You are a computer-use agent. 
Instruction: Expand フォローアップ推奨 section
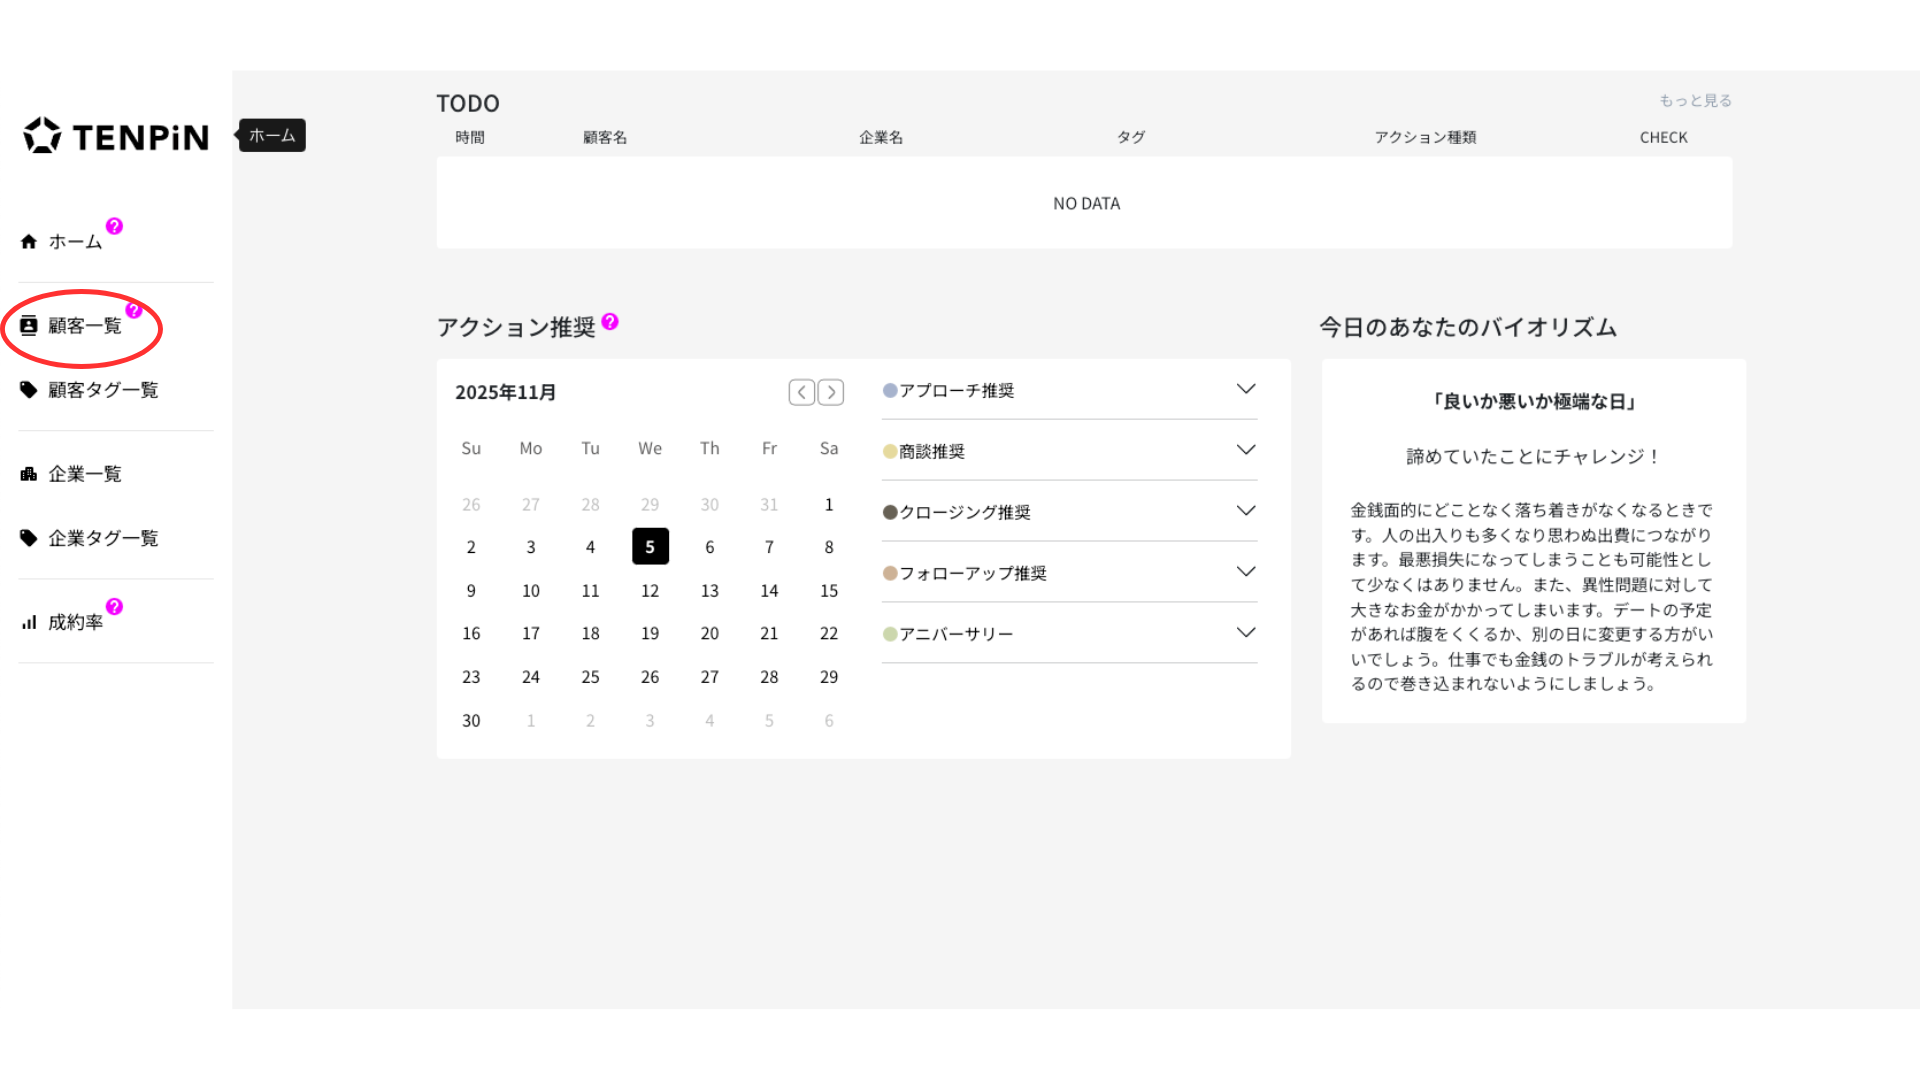click(x=1245, y=572)
